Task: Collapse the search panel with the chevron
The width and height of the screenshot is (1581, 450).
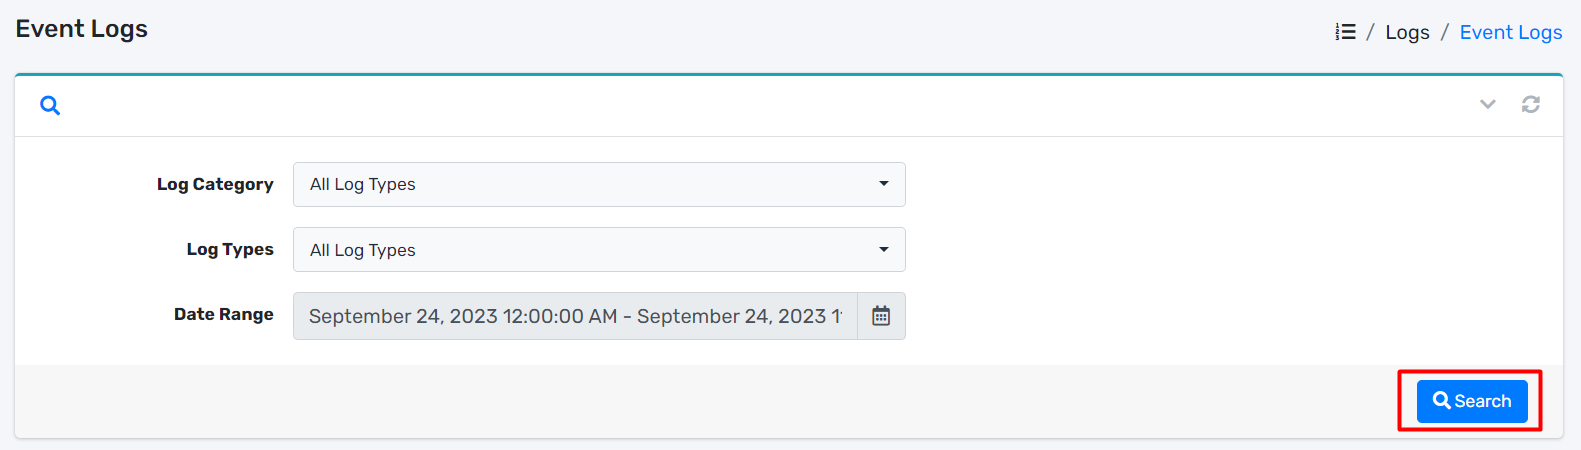Action: click(1488, 104)
